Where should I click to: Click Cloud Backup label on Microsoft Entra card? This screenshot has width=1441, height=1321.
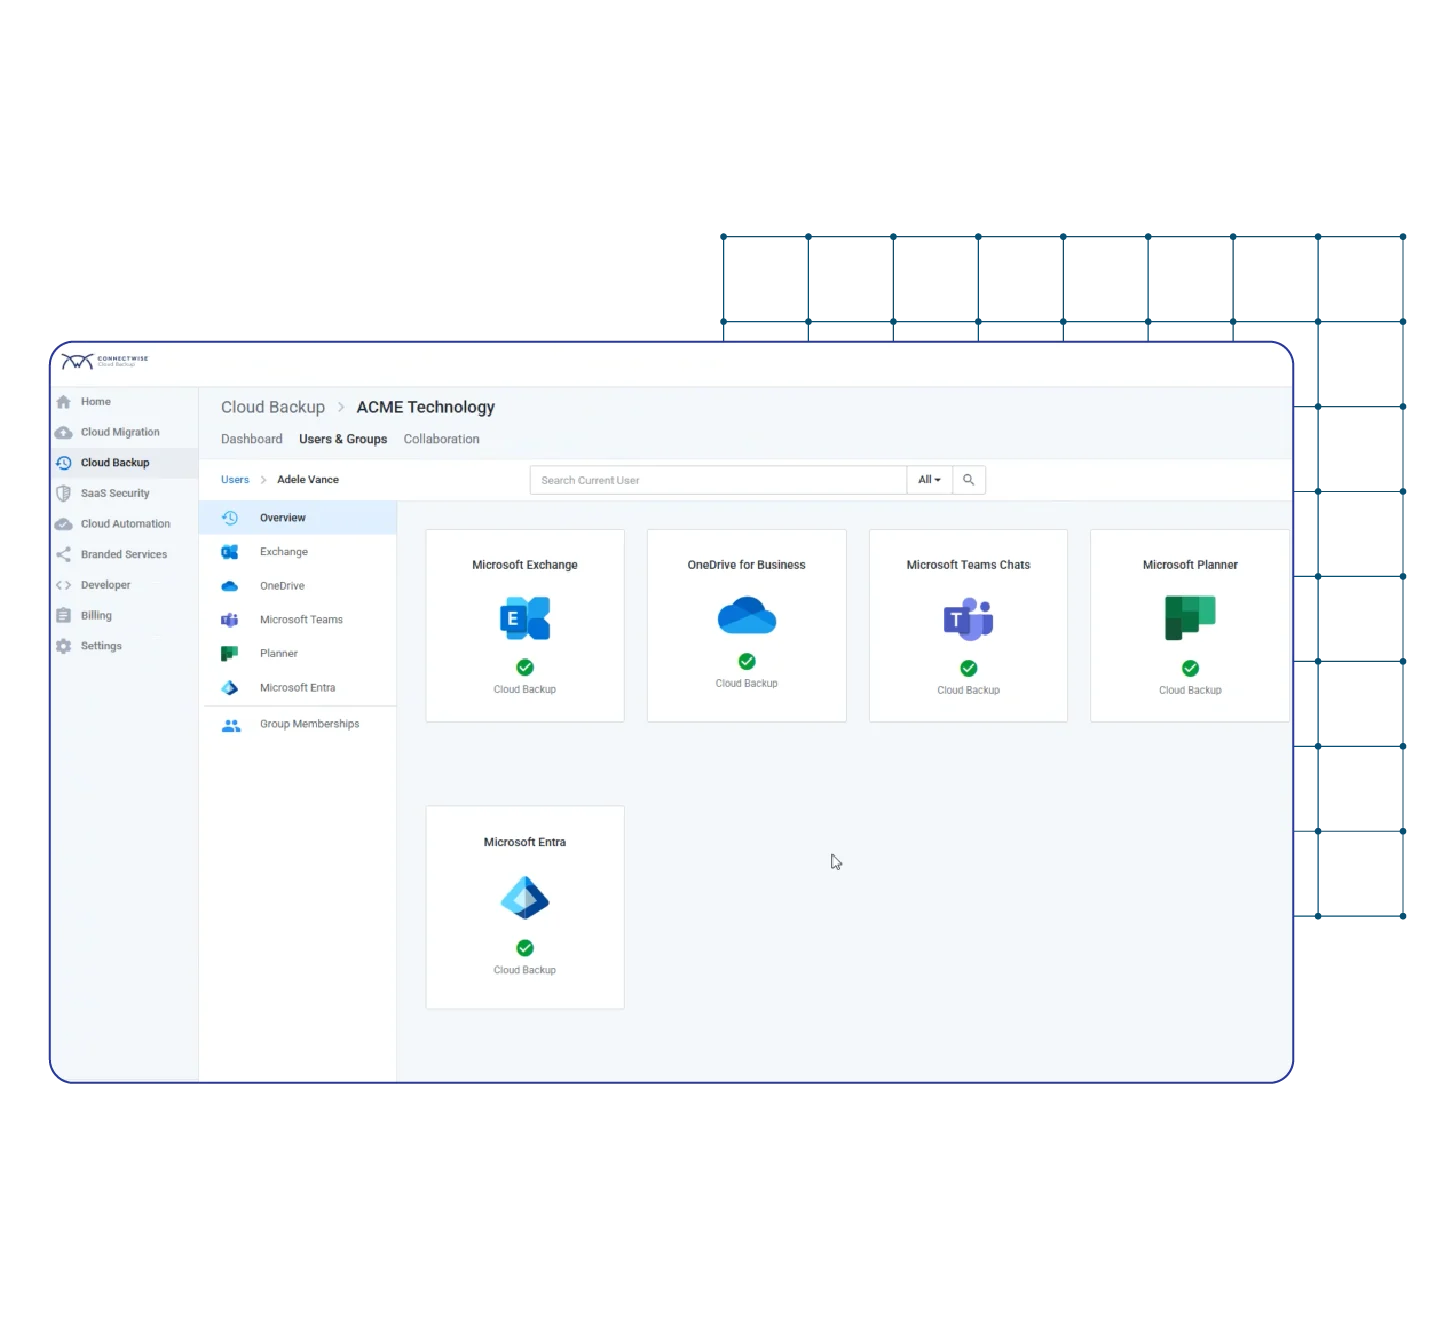(525, 971)
